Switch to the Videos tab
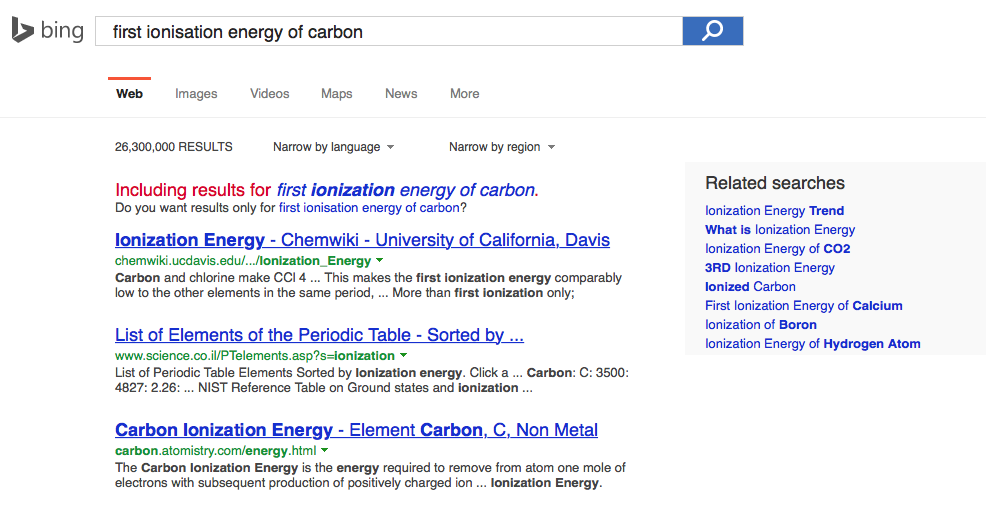986x516 pixels. coord(270,94)
